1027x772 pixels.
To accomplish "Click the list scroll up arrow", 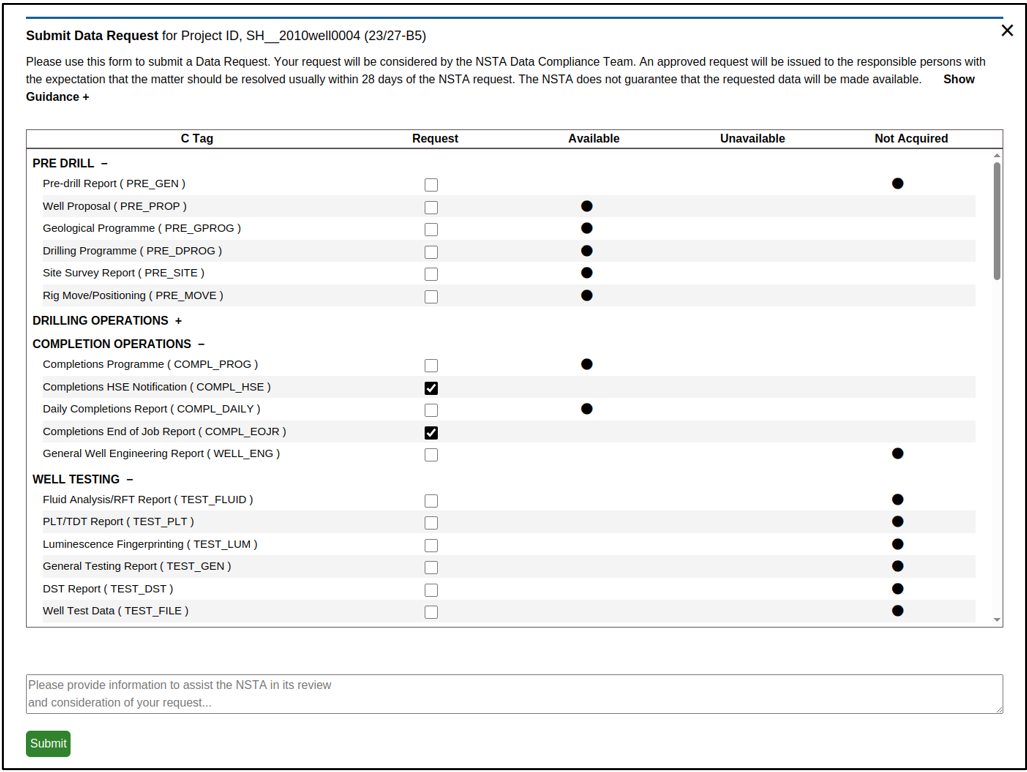I will [997, 156].
